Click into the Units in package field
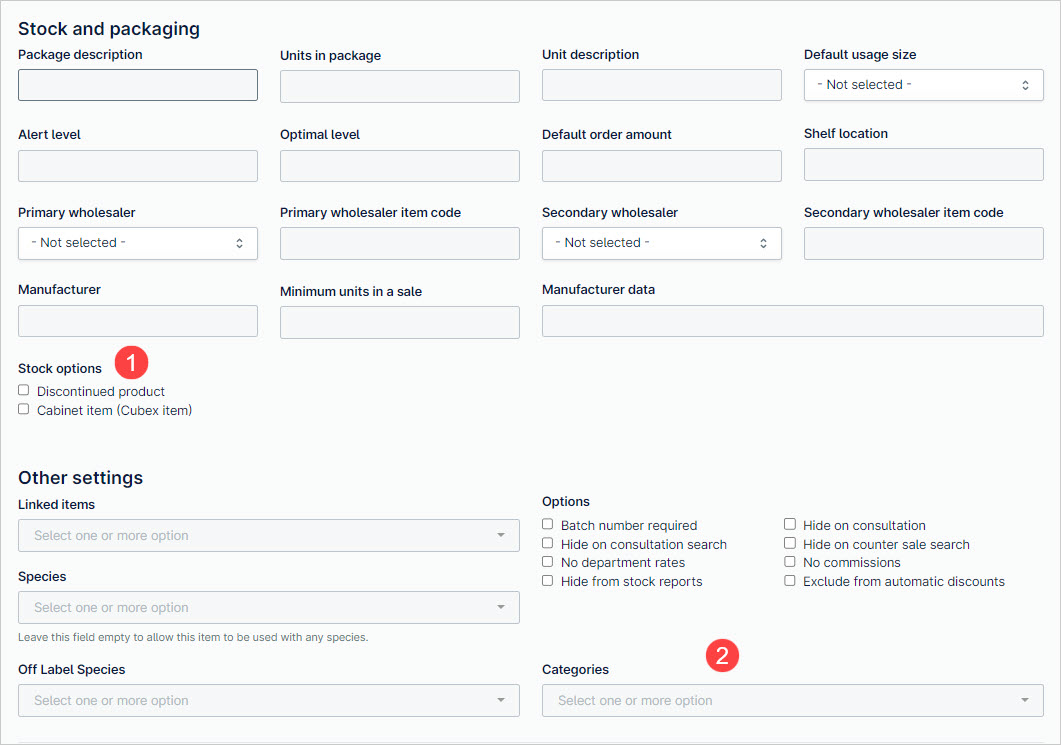Image resolution: width=1061 pixels, height=745 pixels. pos(400,87)
